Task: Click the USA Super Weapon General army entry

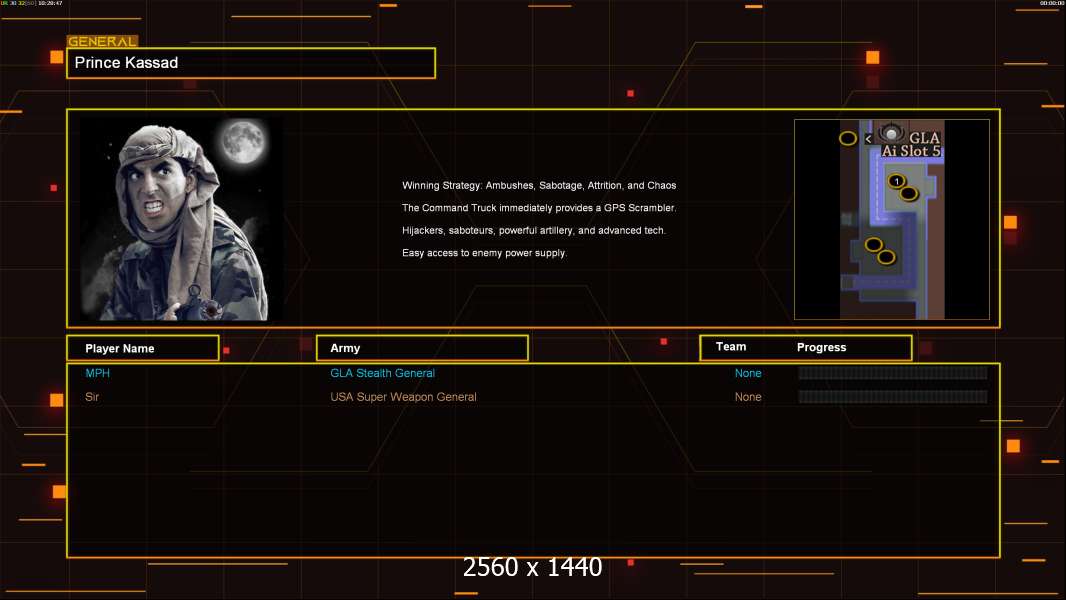Action: [403, 397]
